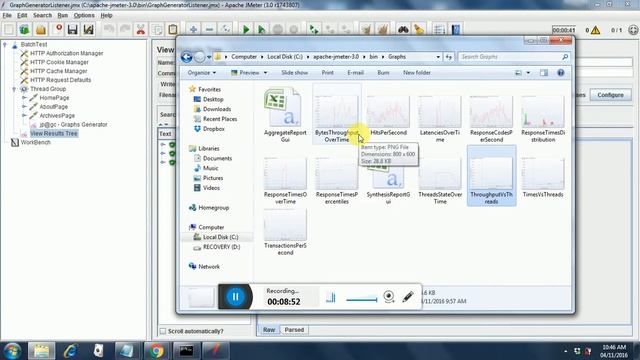This screenshot has height=360, width=640.
Task: Select the TransactionsPerSecond graph file
Action: pyautogui.click(x=285, y=232)
